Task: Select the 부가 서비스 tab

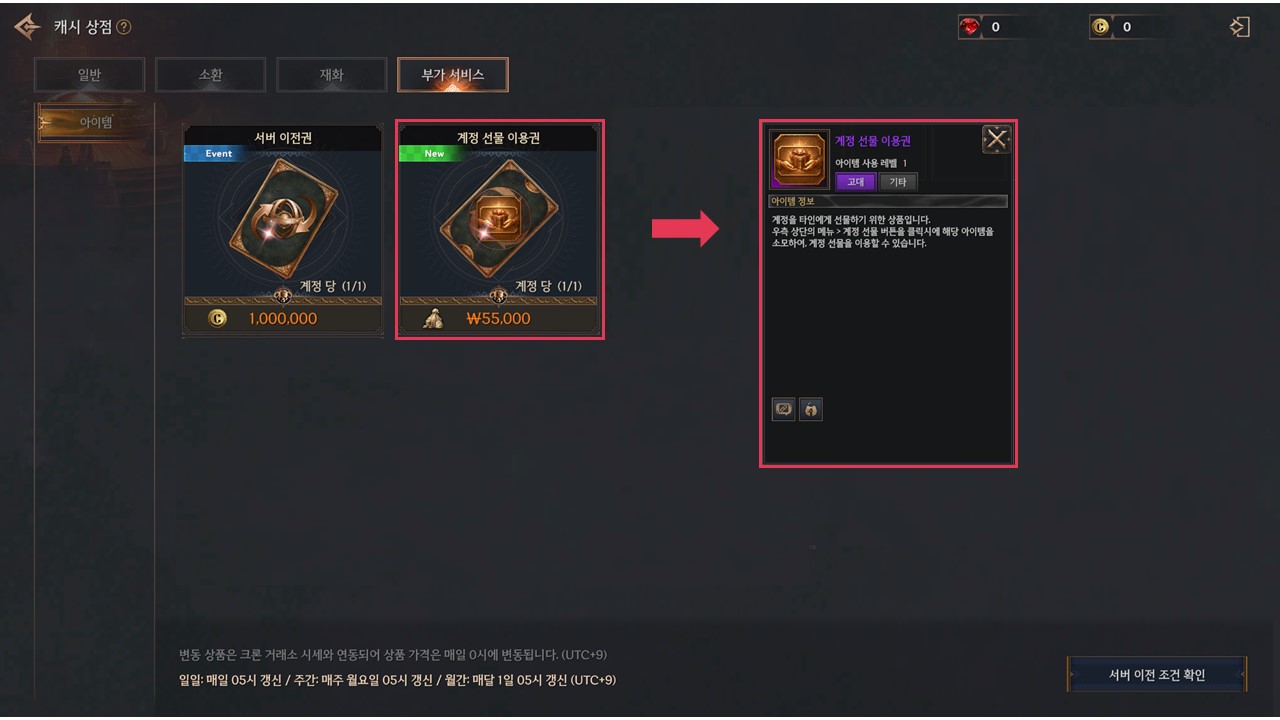Action: coord(452,75)
